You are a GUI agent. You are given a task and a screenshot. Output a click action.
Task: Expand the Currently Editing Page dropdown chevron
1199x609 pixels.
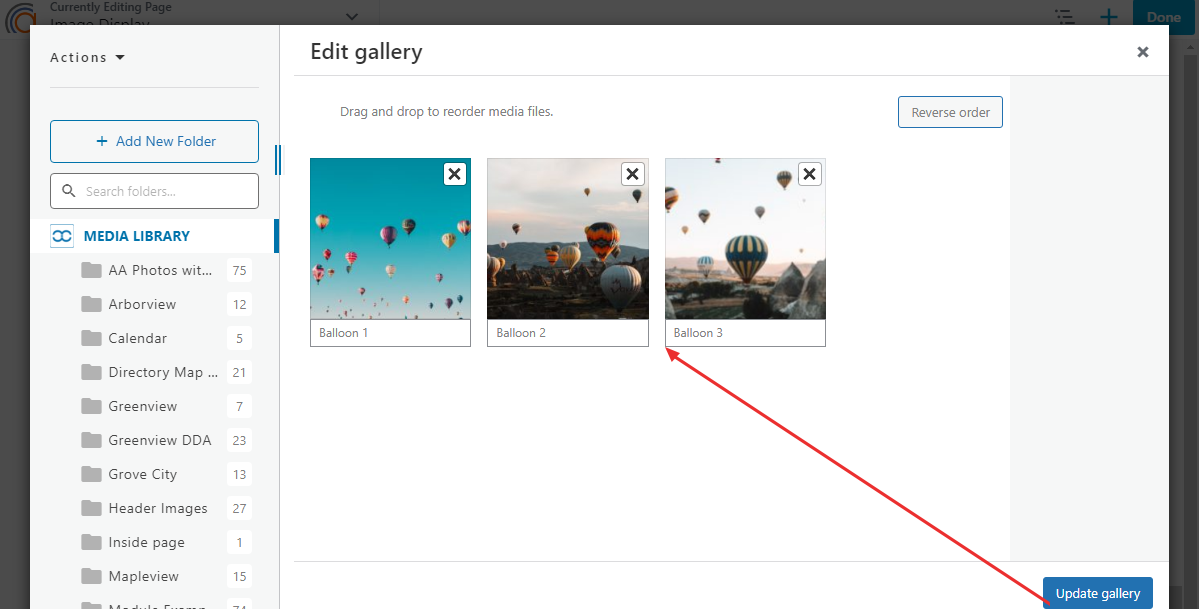click(x=352, y=17)
